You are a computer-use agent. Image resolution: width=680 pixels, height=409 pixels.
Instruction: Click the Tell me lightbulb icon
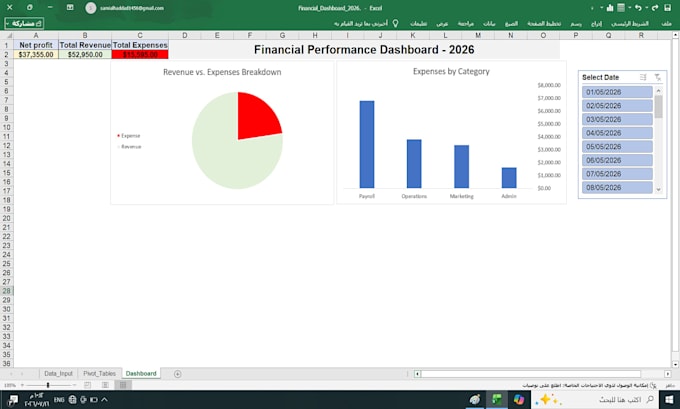click(x=396, y=23)
